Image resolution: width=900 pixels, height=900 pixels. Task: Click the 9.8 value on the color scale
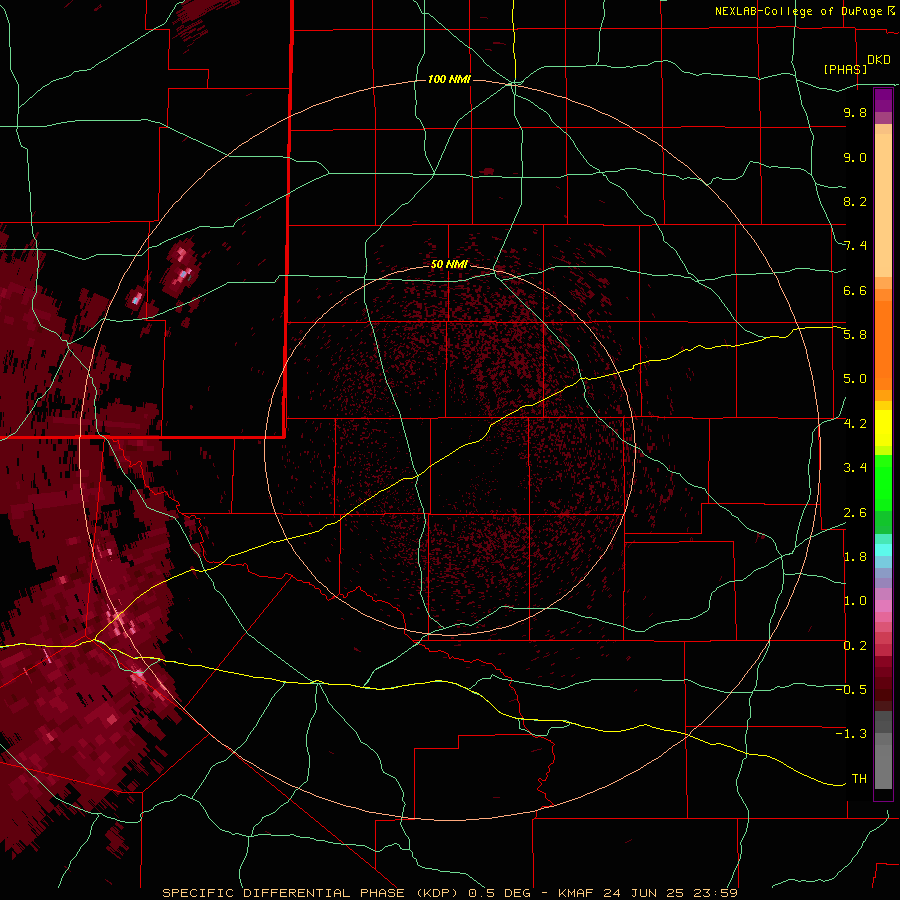pos(855,113)
